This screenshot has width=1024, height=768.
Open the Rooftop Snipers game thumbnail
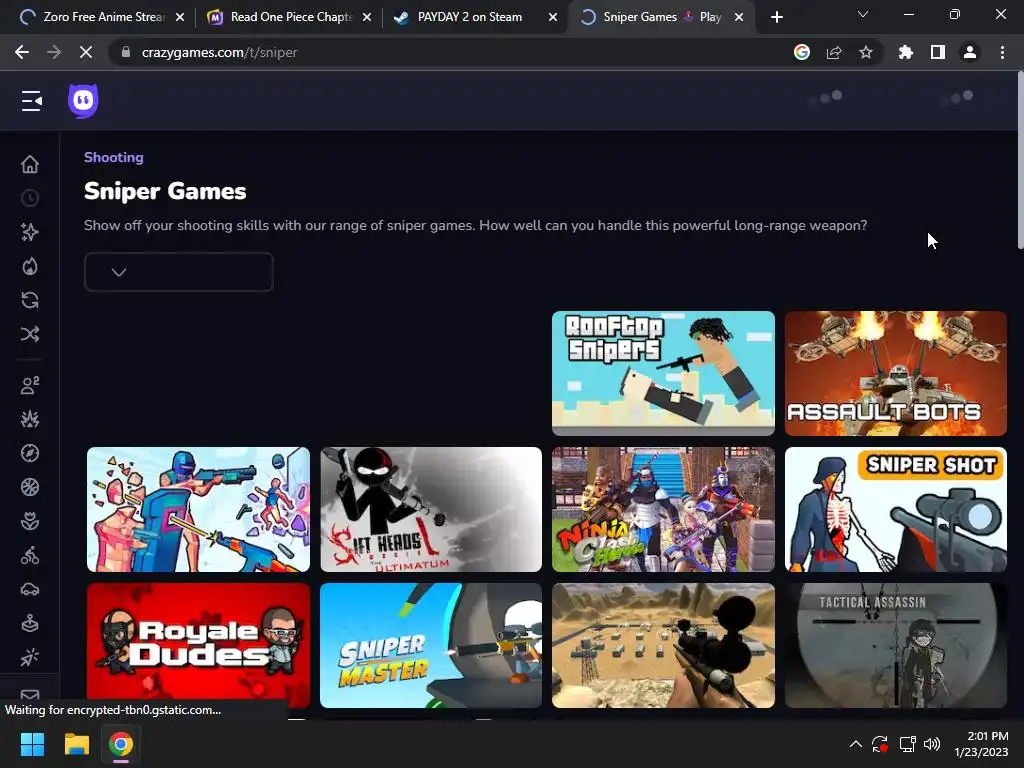pos(663,373)
